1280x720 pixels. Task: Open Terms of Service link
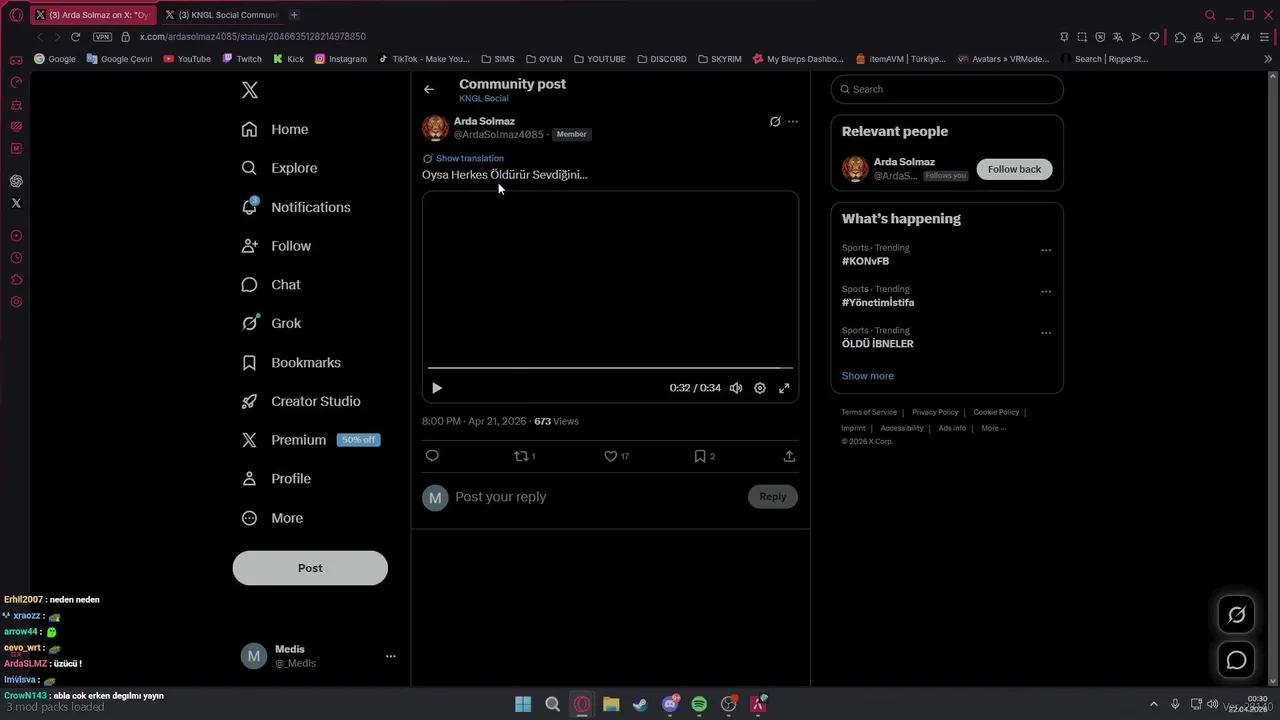pyautogui.click(x=869, y=412)
